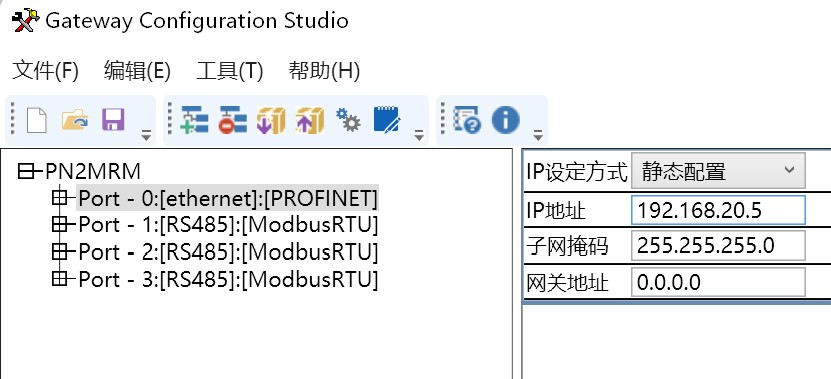Expand the Port - 2 ModbusRTU node
The image size is (831, 379).
click(59, 252)
